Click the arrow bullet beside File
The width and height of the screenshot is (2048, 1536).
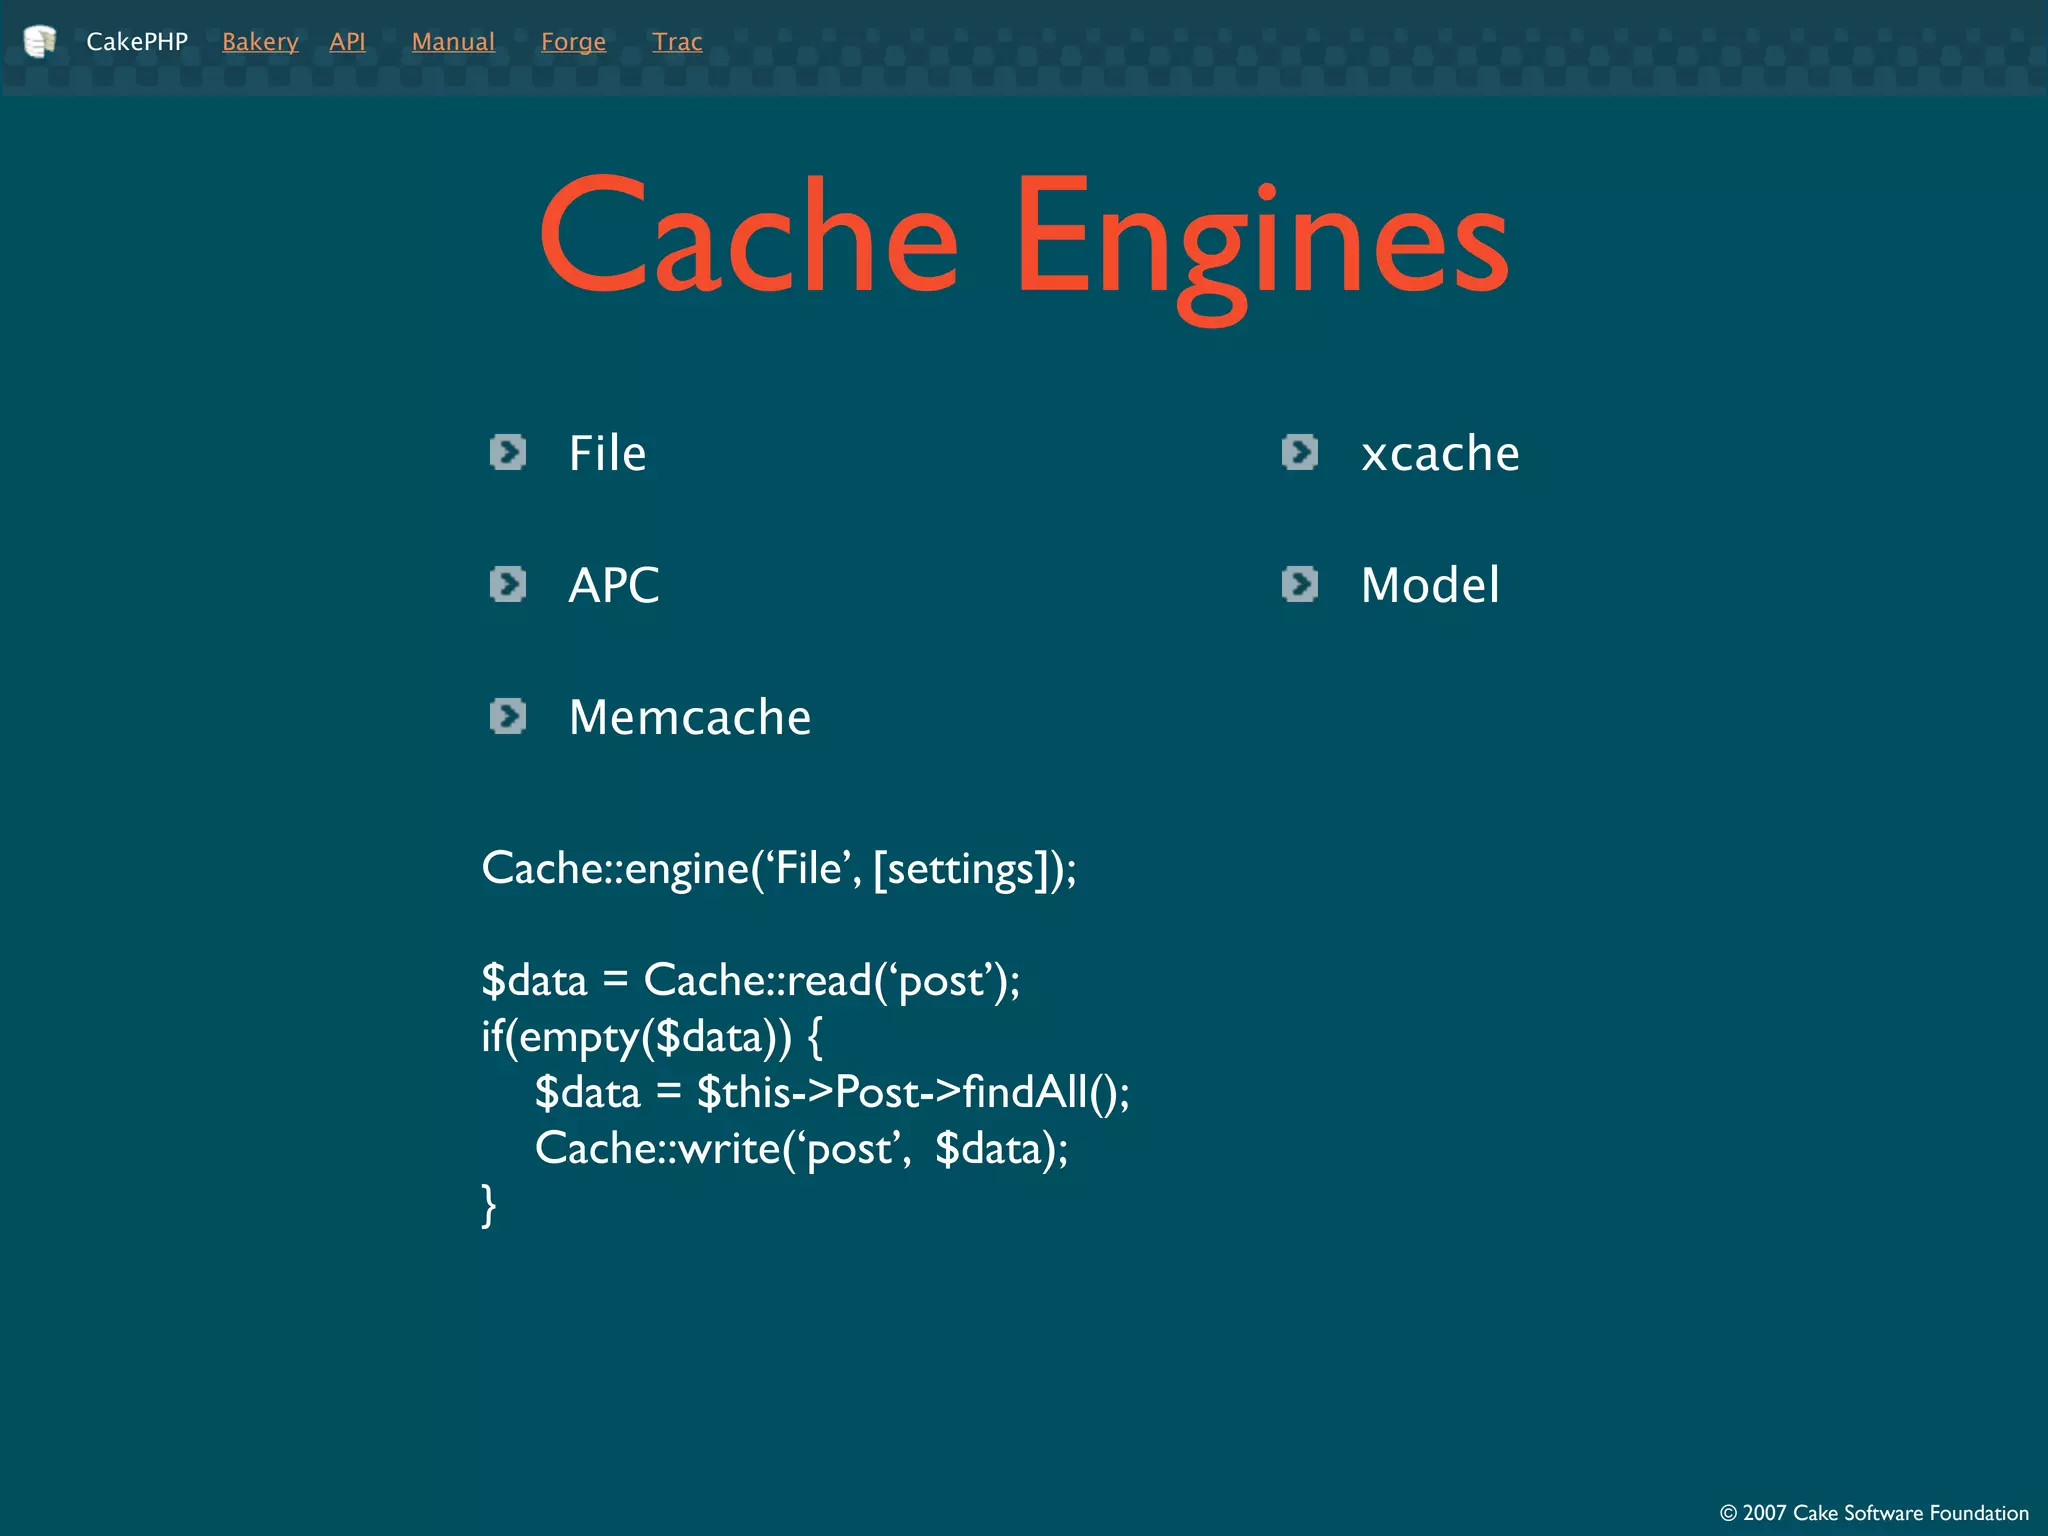[x=508, y=452]
